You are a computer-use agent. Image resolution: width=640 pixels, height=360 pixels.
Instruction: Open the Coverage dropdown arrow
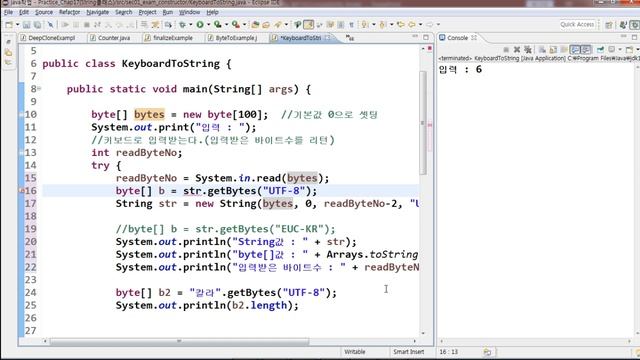point(227,24)
